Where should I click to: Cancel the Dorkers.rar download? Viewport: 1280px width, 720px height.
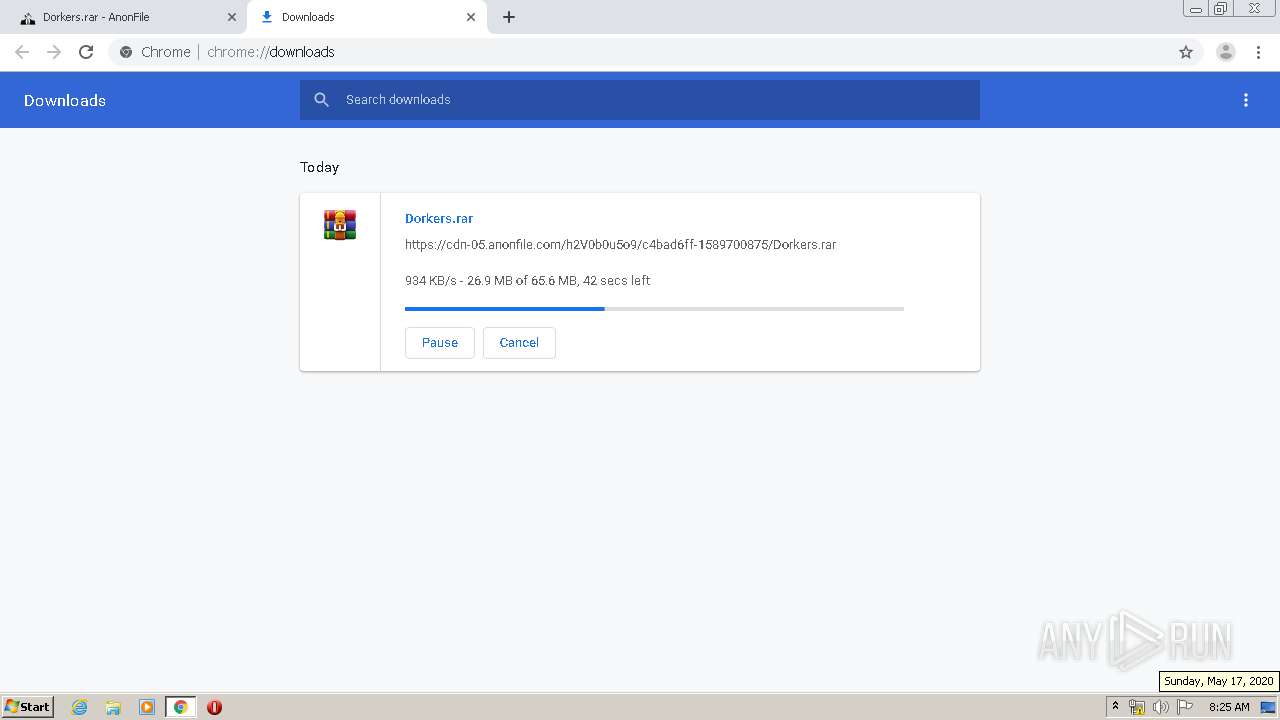point(519,342)
